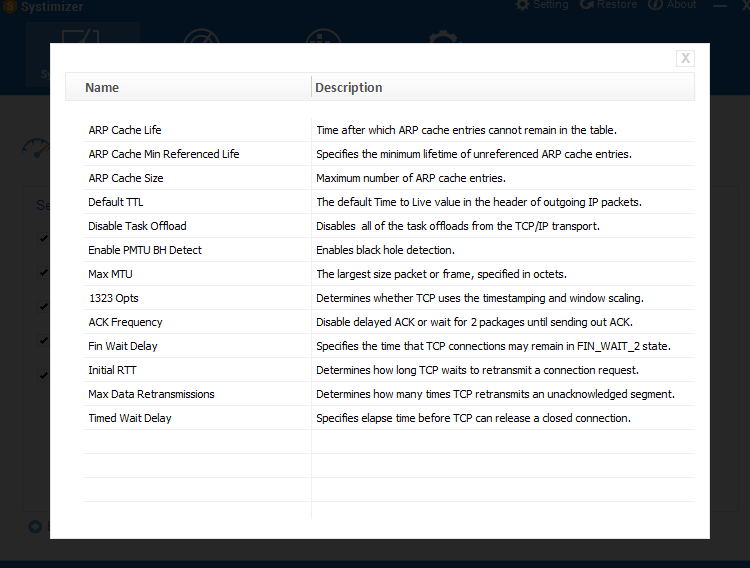Select ARP Cache Min Referenced Life row
This screenshot has height=568, width=750.
point(388,154)
